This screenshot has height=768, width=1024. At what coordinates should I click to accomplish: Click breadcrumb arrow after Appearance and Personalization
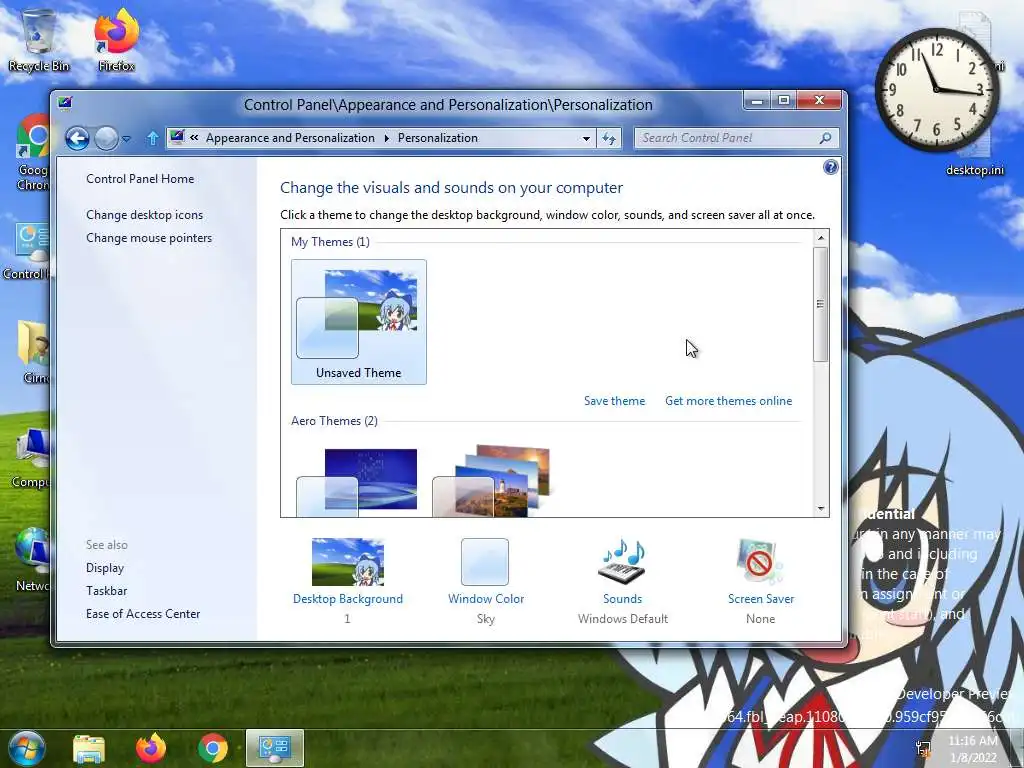pos(387,138)
